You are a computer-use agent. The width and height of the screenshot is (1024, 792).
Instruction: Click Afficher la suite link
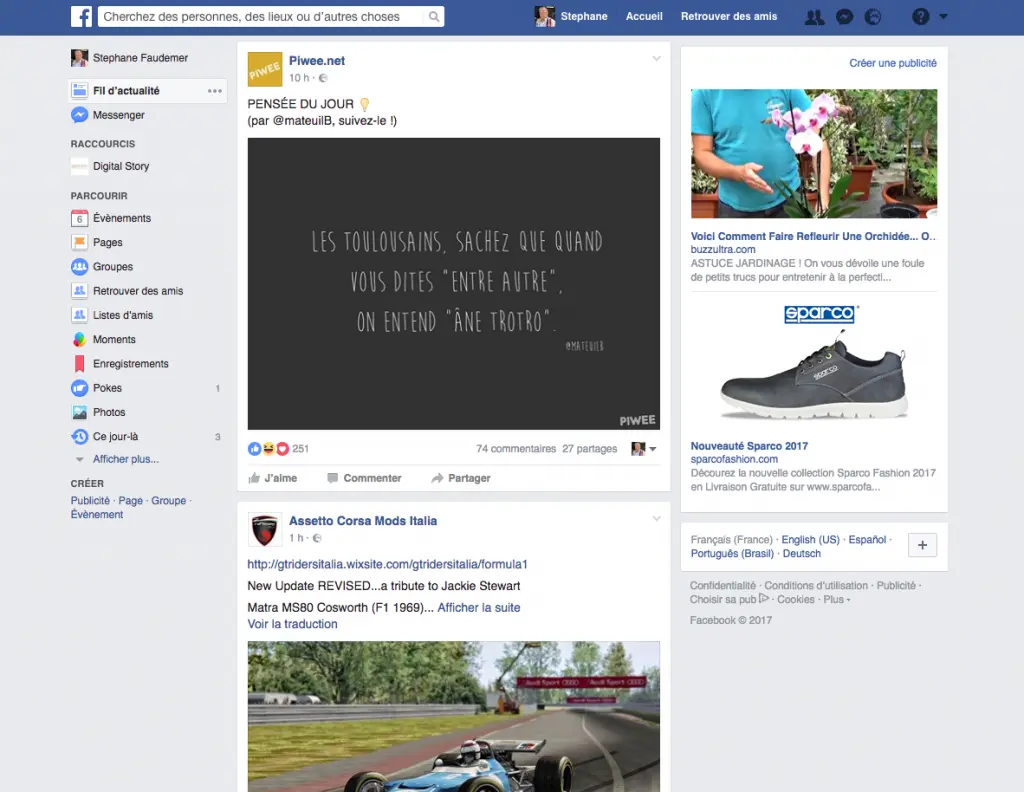[x=479, y=607]
